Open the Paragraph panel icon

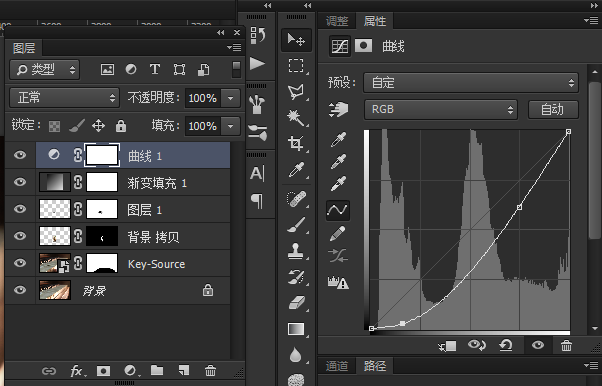[x=257, y=200]
